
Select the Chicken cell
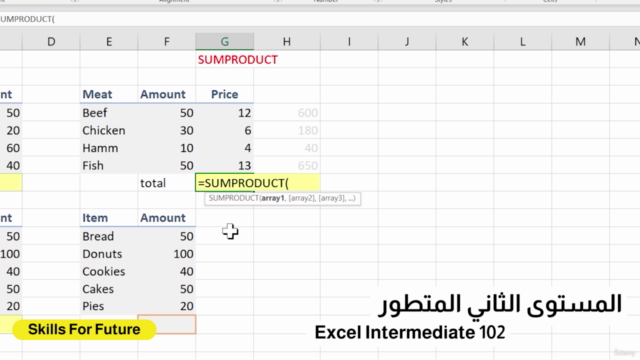(x=109, y=130)
